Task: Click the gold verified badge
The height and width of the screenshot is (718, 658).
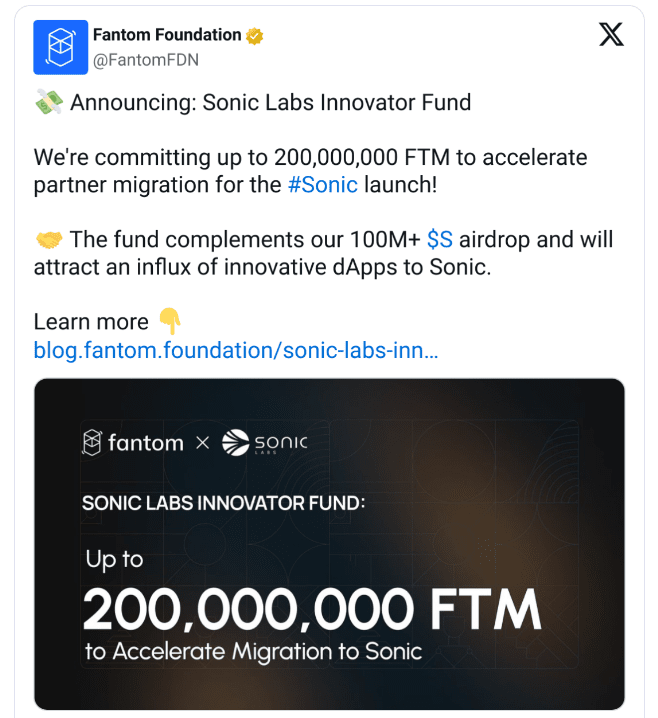Action: pos(255,36)
